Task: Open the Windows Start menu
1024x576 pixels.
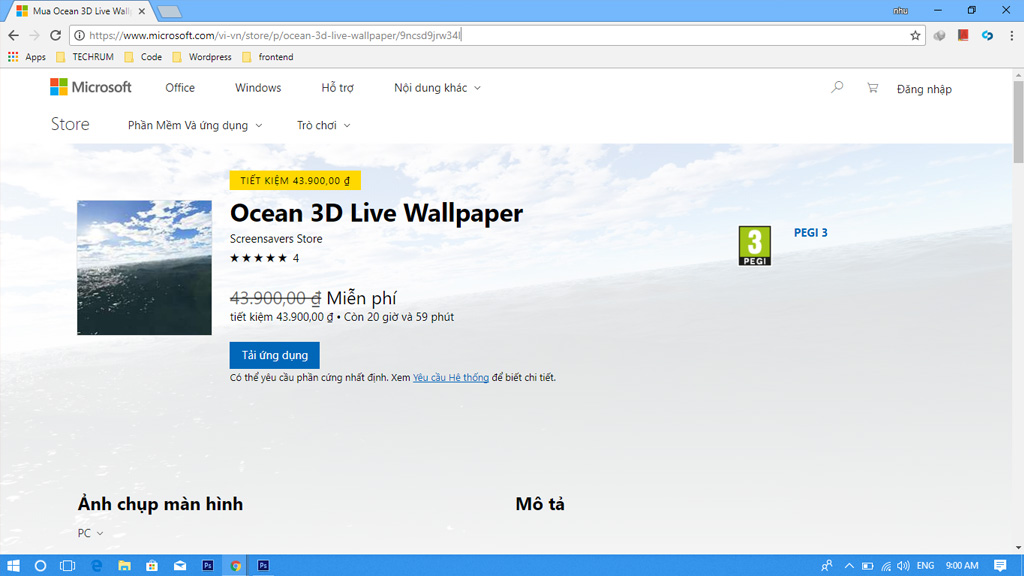Action: click(13, 566)
